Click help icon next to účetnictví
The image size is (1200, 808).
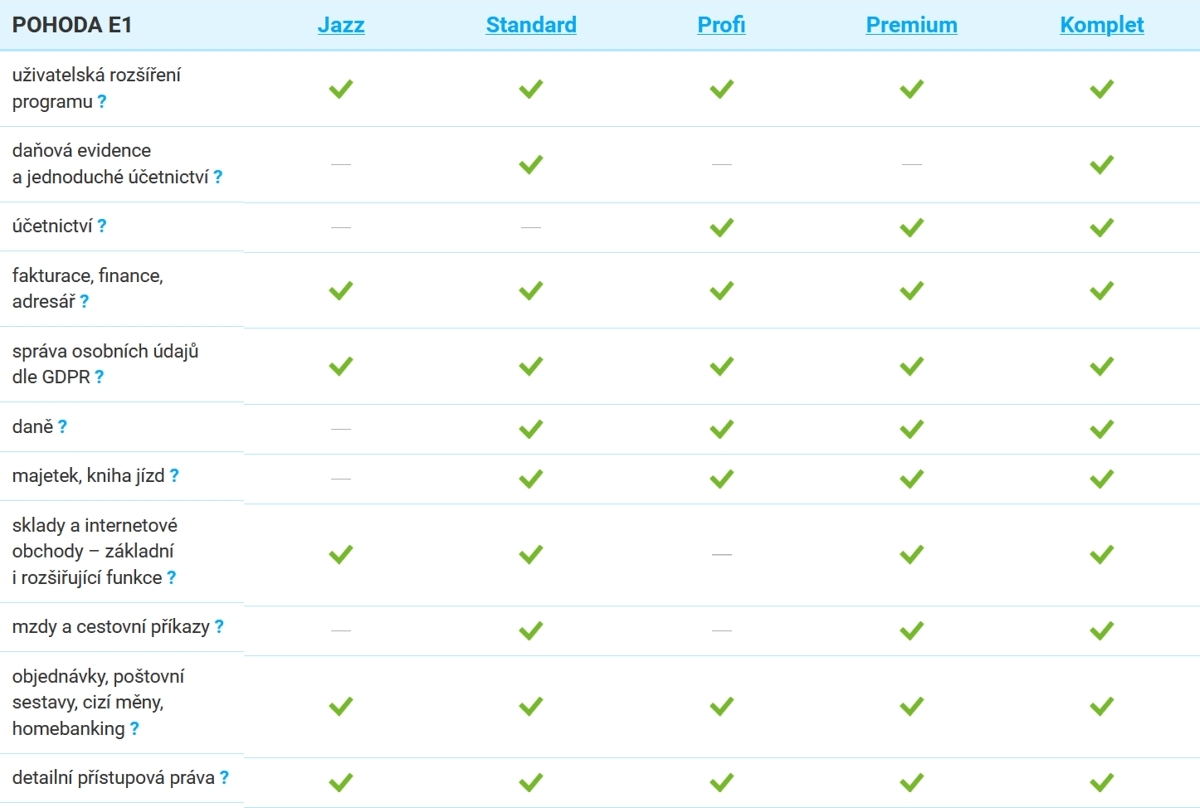click(x=102, y=227)
